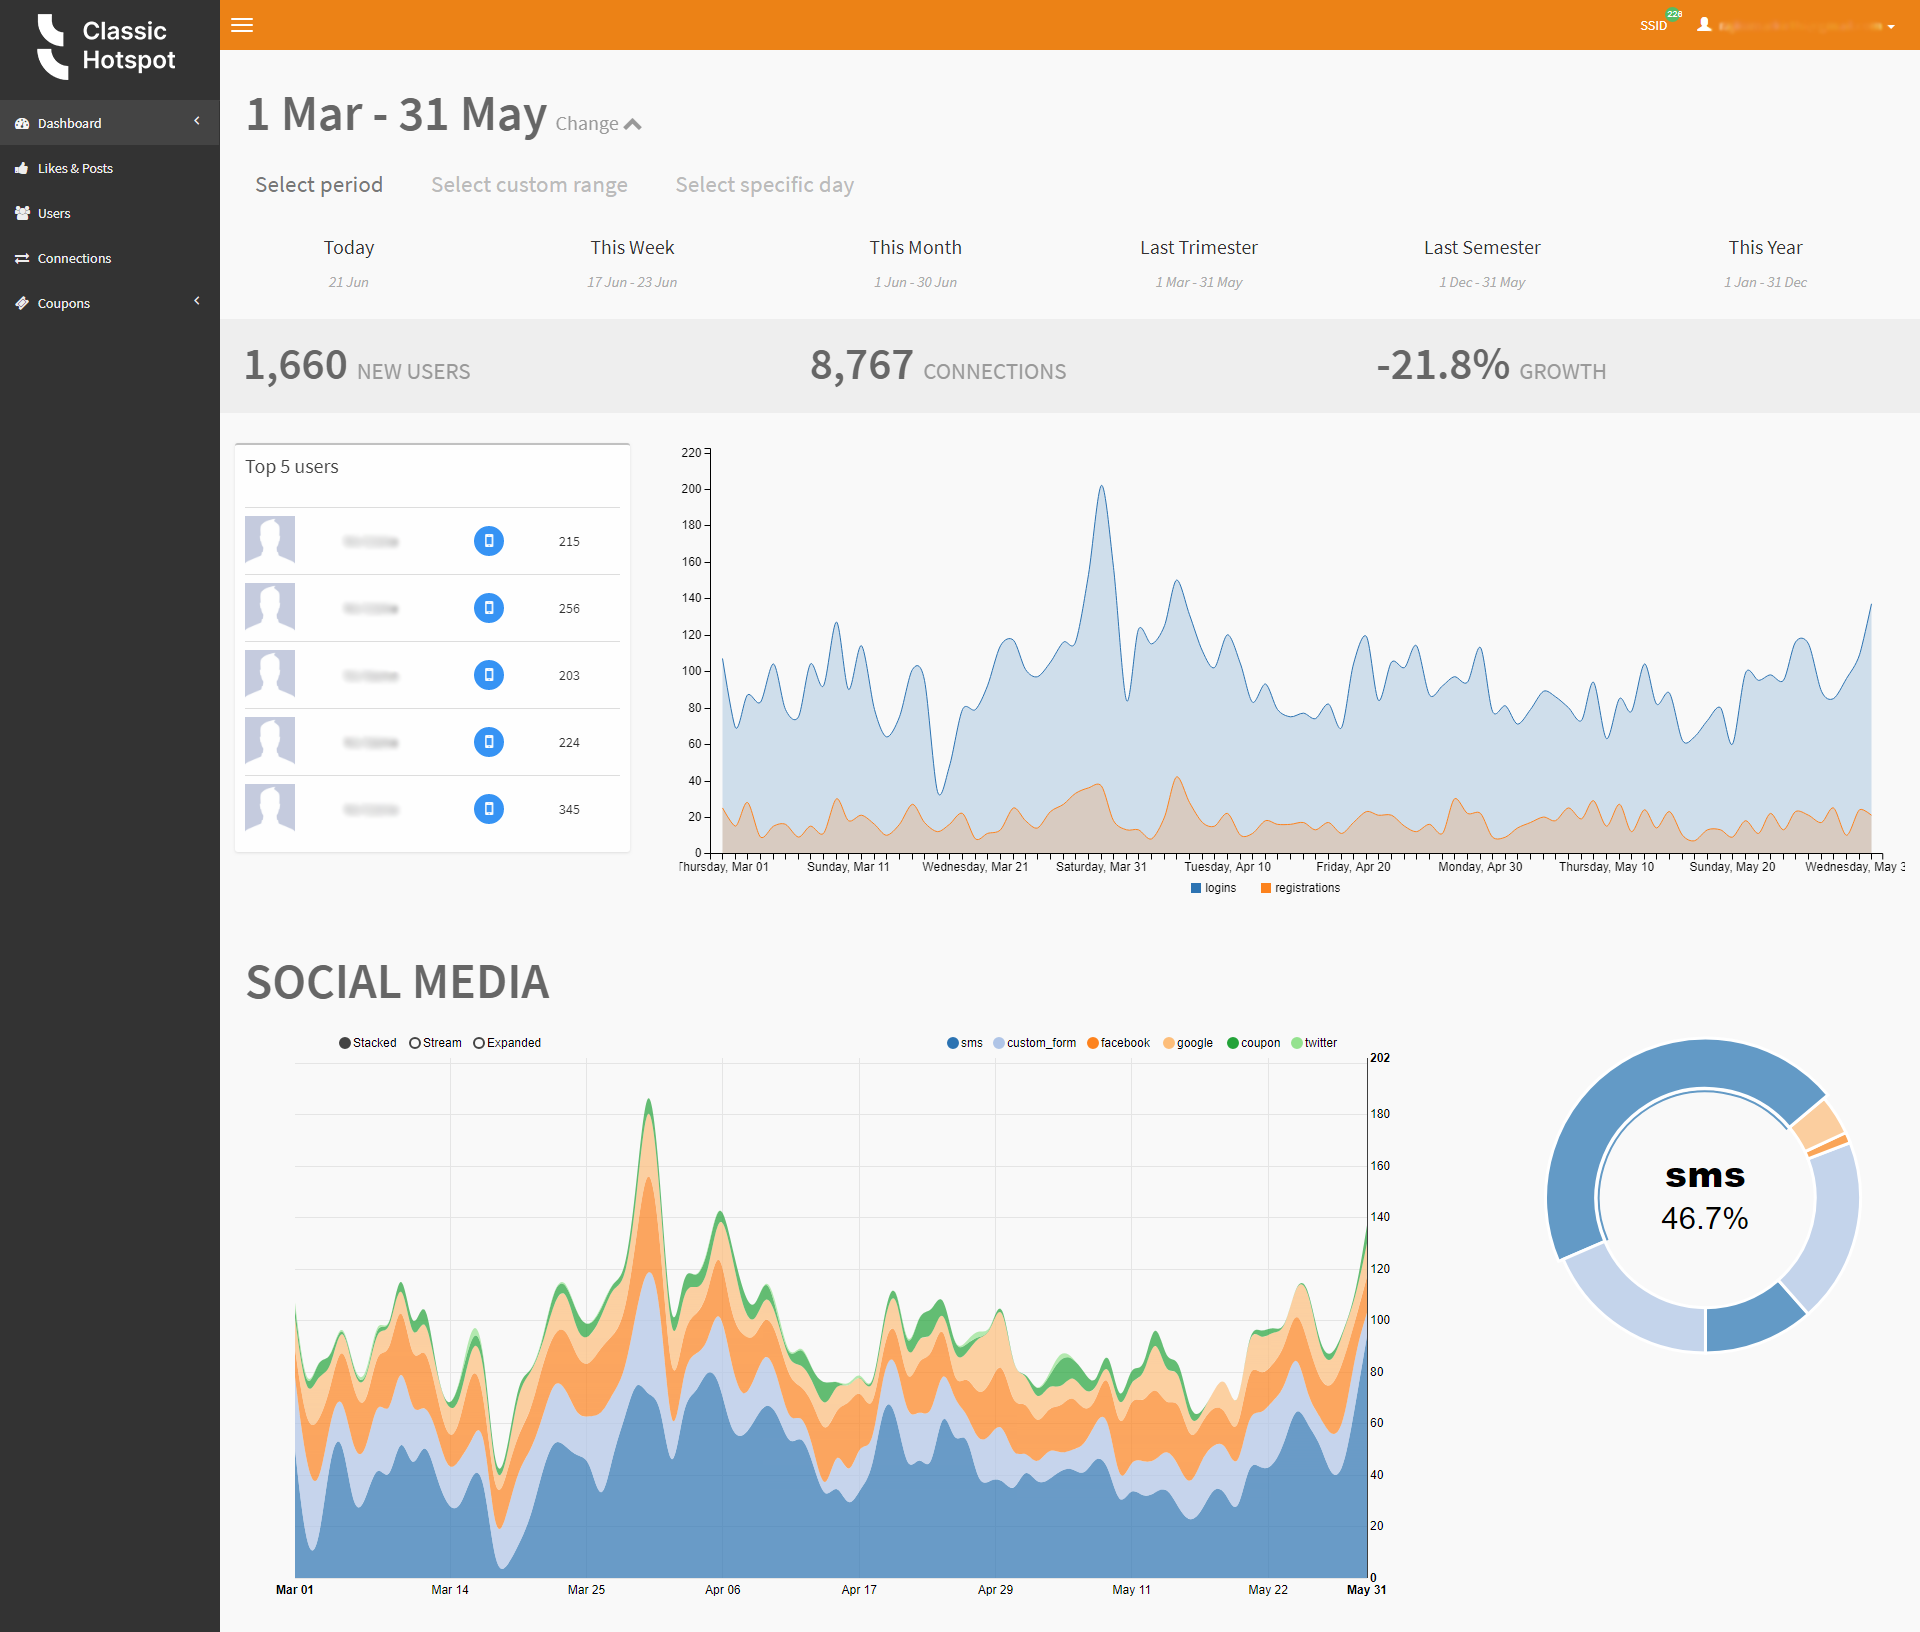Click the Connections icon in sidebar
Viewport: 1920px width, 1632px height.
point(23,257)
